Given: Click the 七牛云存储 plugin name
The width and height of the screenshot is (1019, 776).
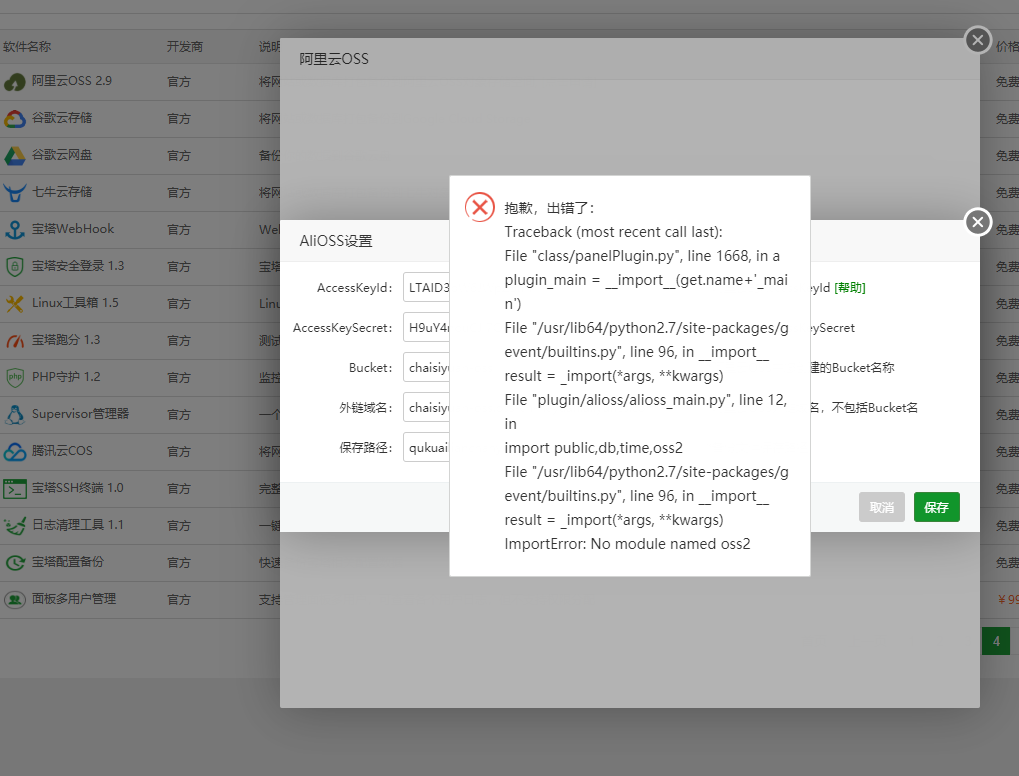Looking at the screenshot, I should (62, 192).
